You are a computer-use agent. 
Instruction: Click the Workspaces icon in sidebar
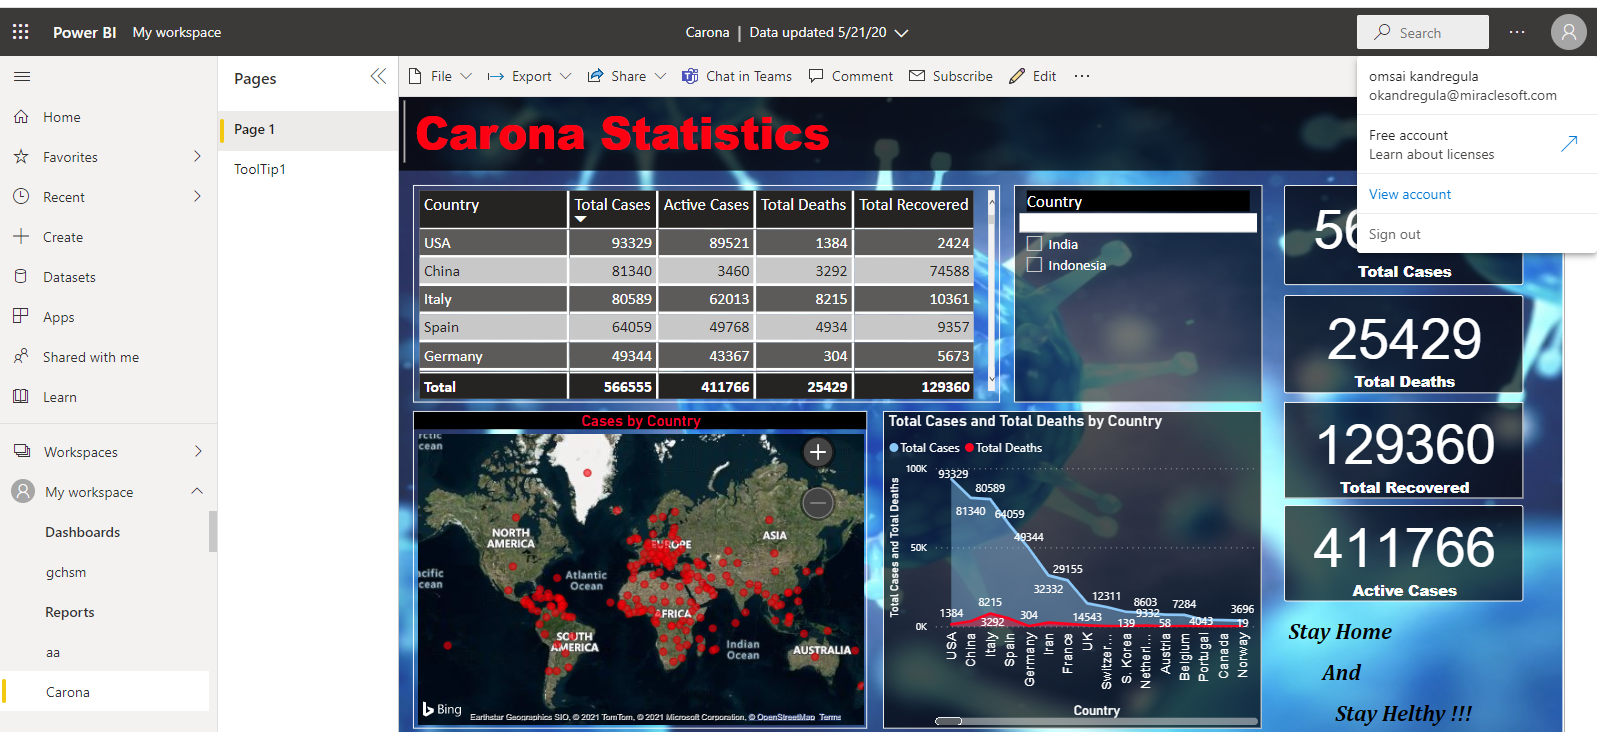click(x=21, y=452)
